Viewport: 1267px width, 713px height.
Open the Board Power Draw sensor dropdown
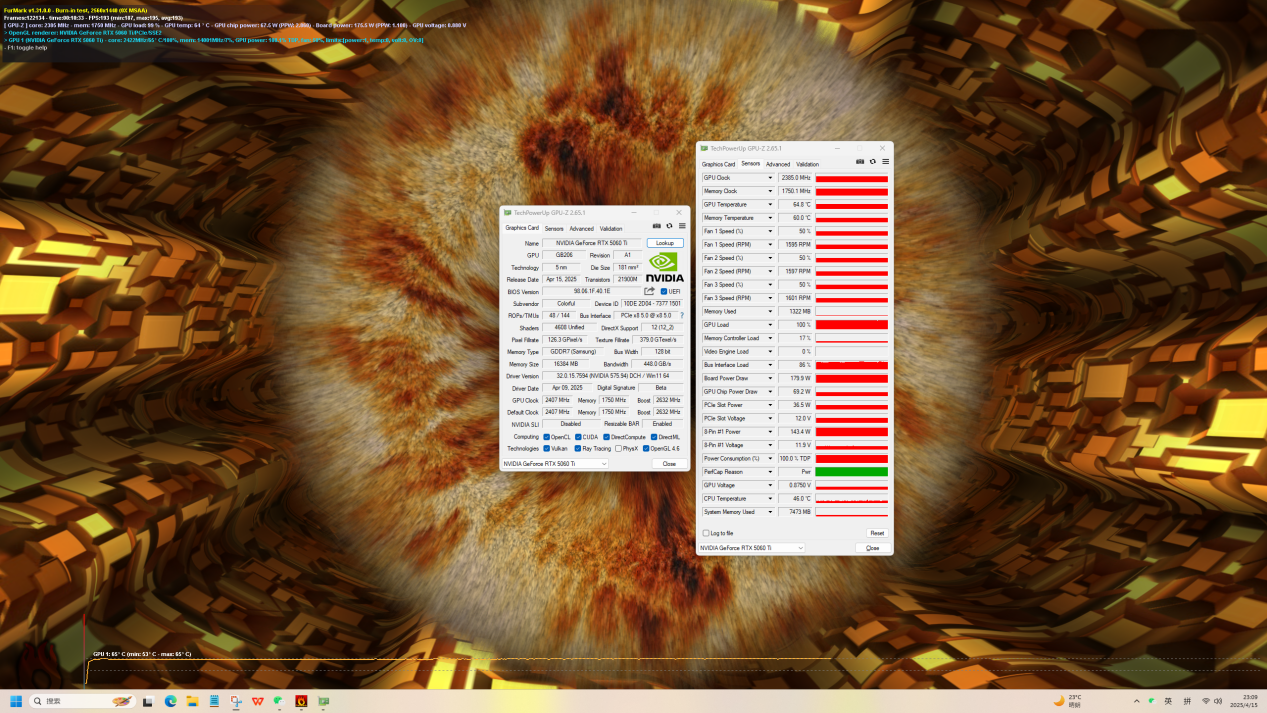(x=770, y=378)
